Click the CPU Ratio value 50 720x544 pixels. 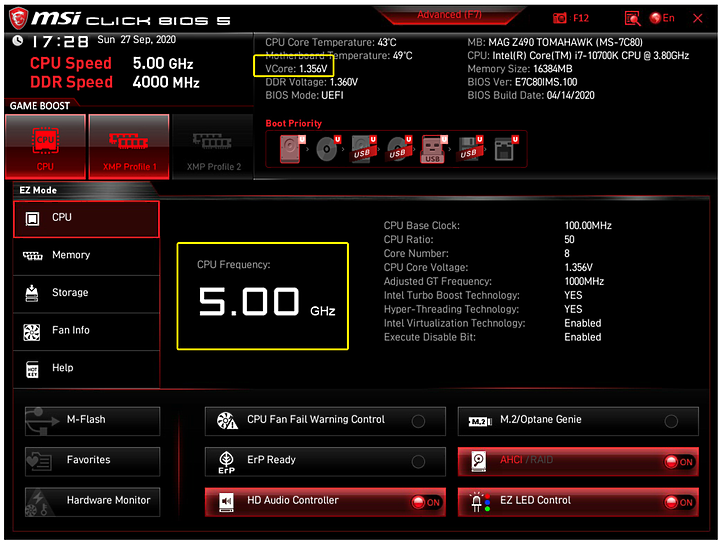click(x=569, y=240)
